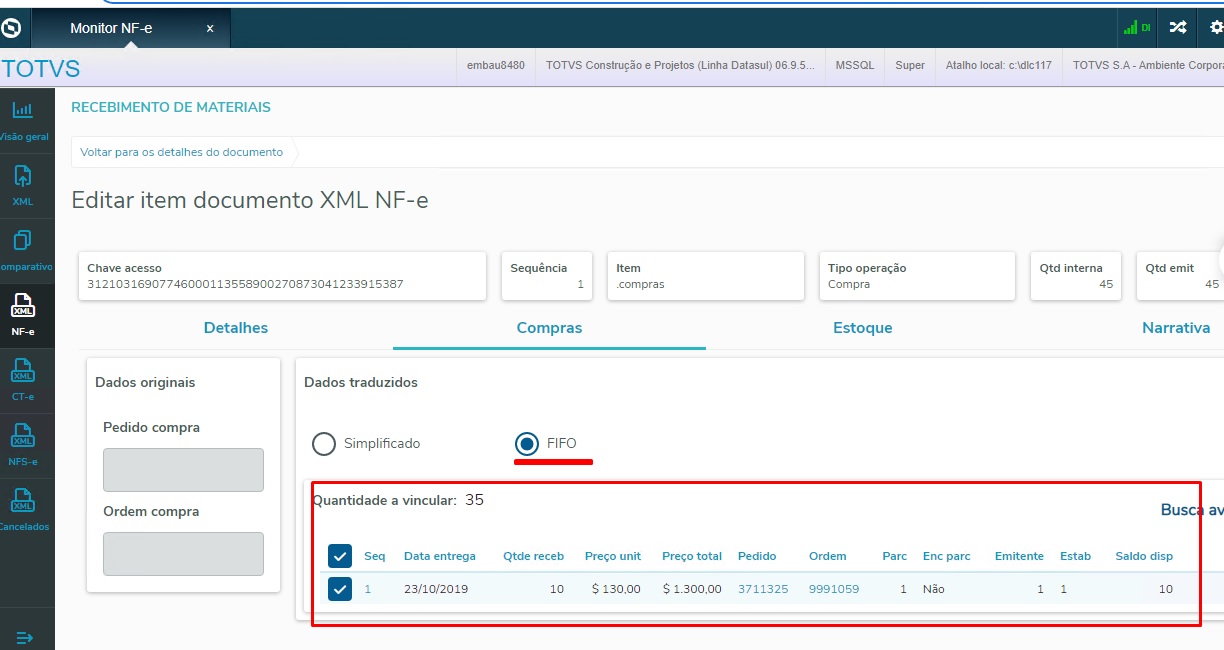Click the shuffle arrows icon
1224x650 pixels.
point(1178,28)
